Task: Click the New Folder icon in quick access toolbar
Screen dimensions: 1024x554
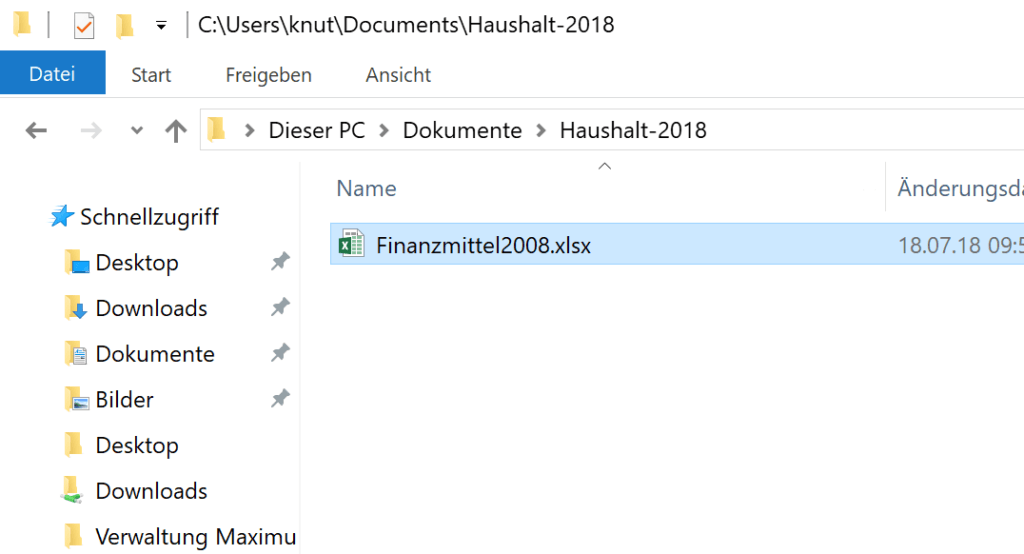Action: 124,25
